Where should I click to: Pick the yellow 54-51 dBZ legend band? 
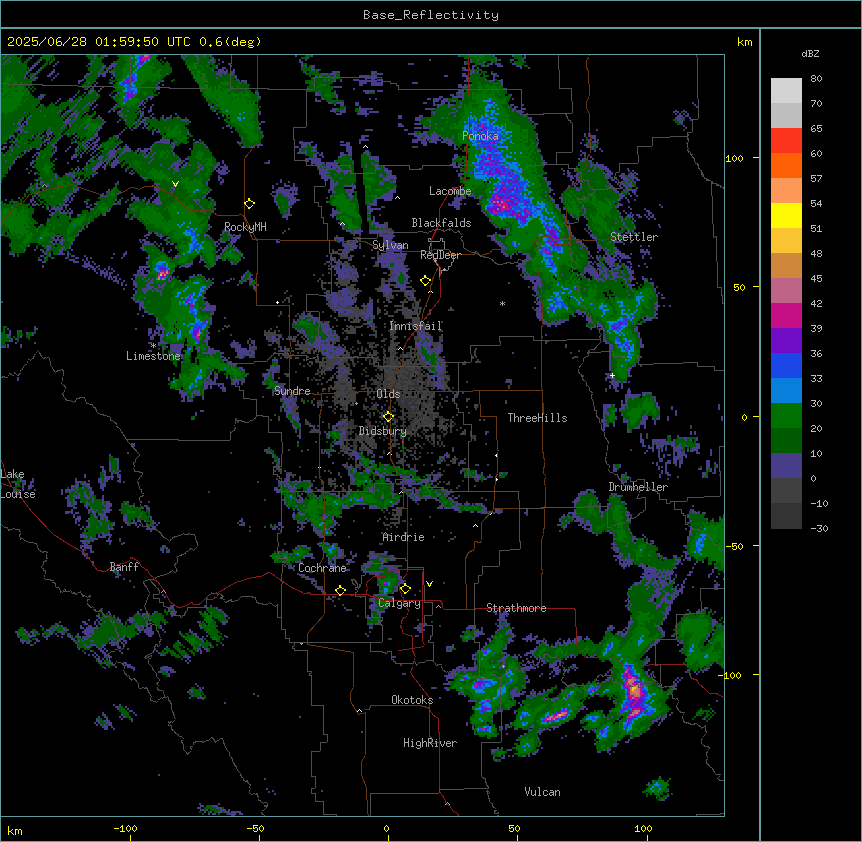click(786, 215)
